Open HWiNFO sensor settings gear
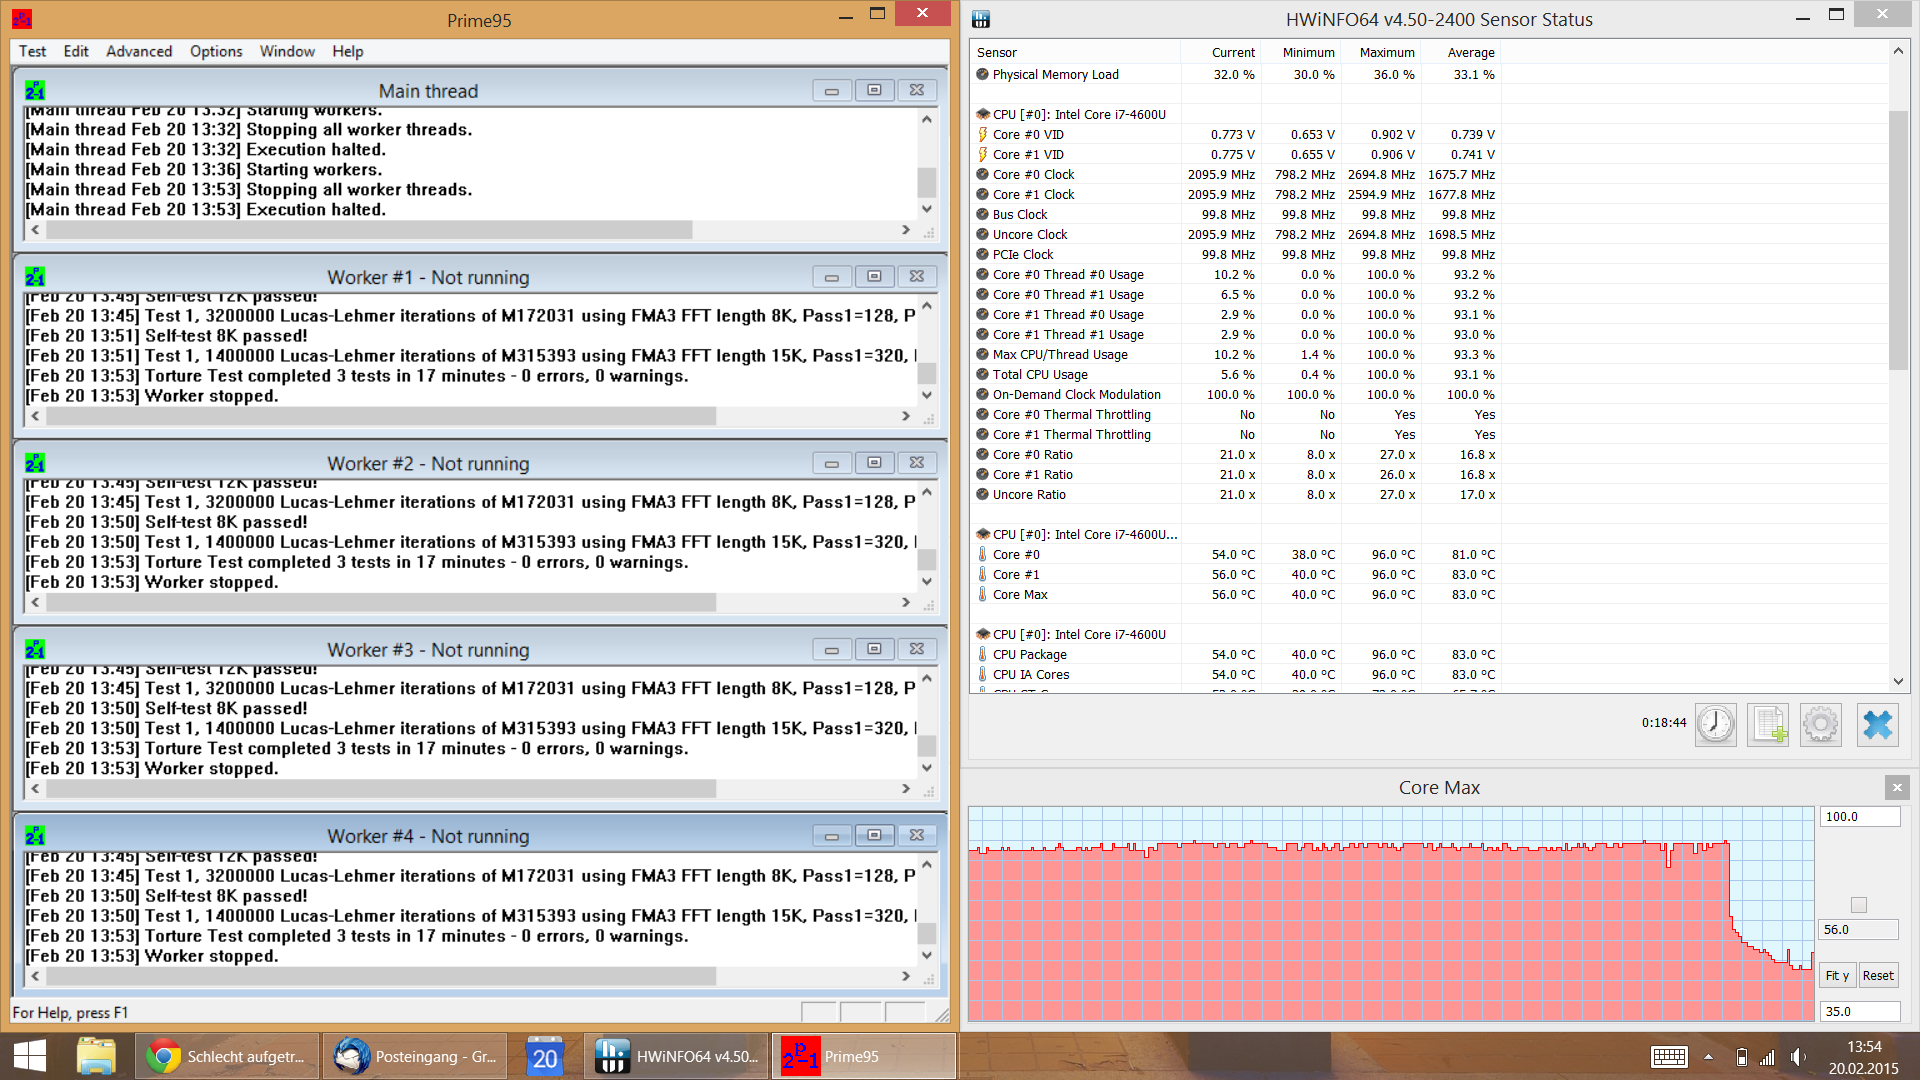 pos(1821,724)
